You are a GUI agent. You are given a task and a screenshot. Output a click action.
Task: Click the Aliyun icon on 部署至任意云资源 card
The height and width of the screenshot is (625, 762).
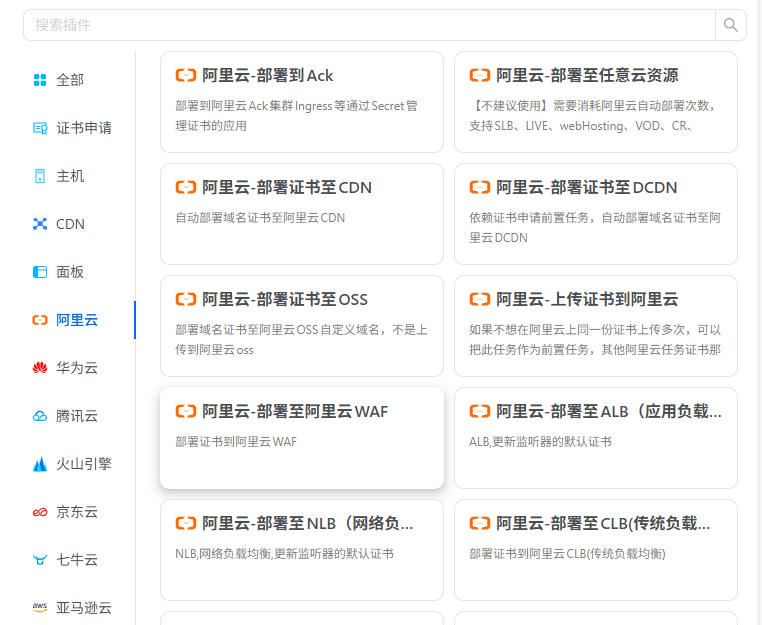pos(480,75)
